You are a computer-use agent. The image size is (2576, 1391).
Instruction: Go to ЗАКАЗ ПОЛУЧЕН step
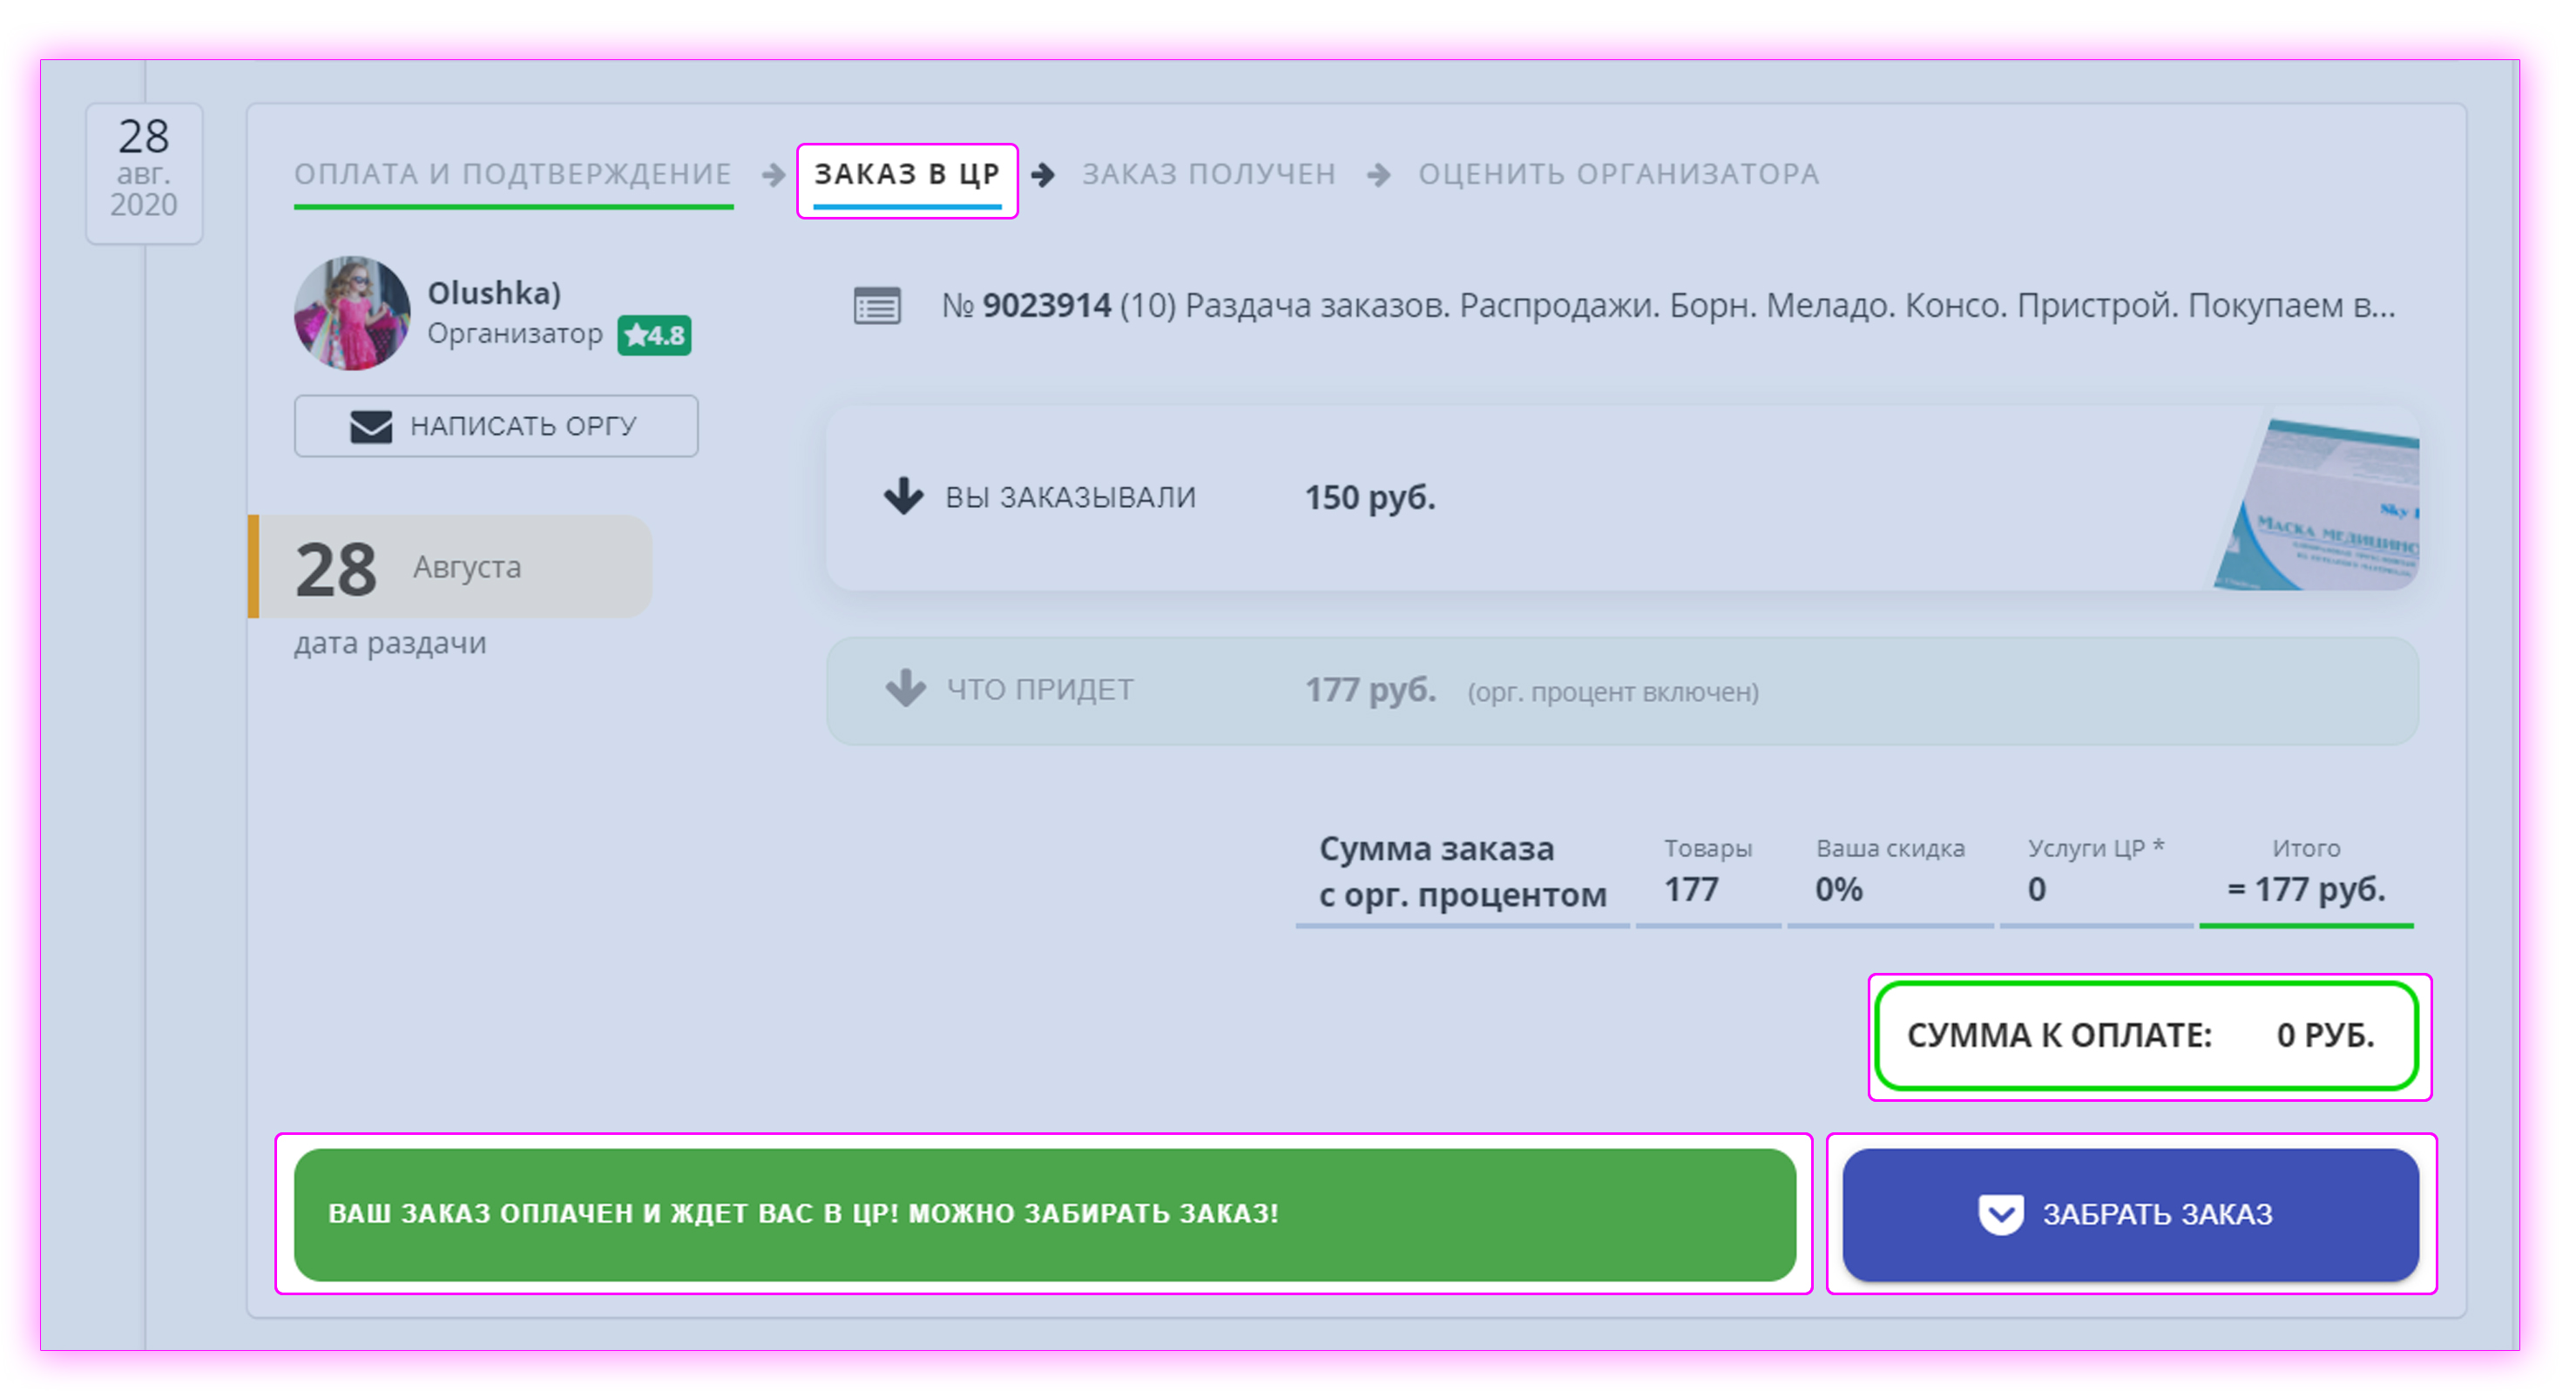click(1209, 175)
